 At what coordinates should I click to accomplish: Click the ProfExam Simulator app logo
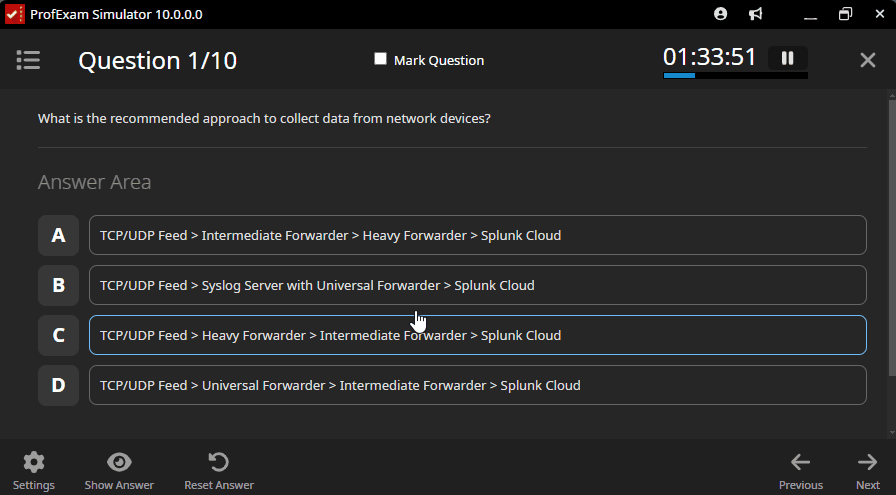14,14
